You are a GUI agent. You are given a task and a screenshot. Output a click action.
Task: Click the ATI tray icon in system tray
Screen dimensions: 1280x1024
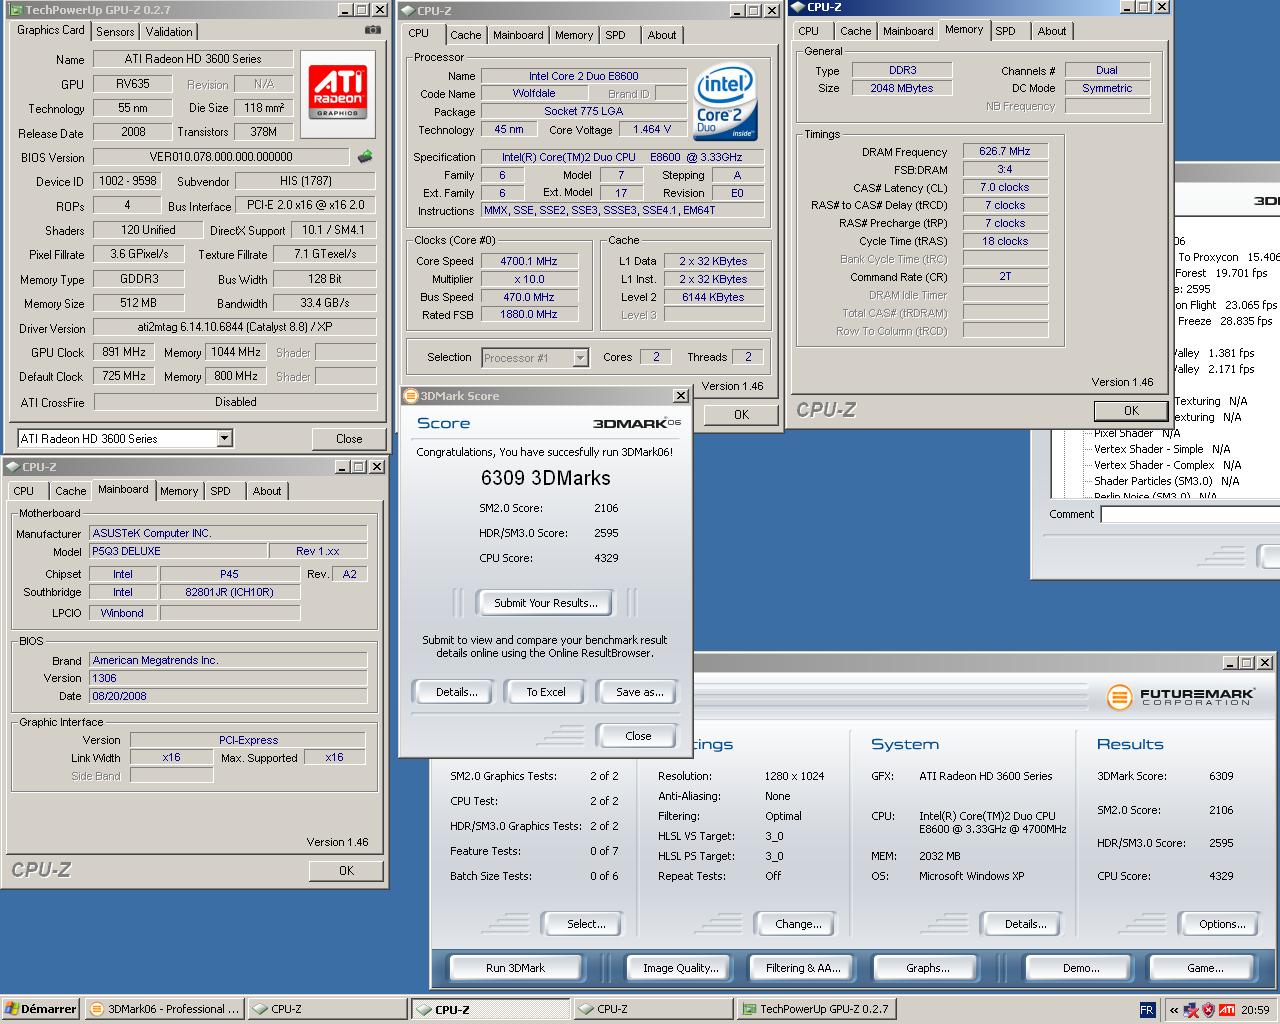(x=1226, y=1010)
